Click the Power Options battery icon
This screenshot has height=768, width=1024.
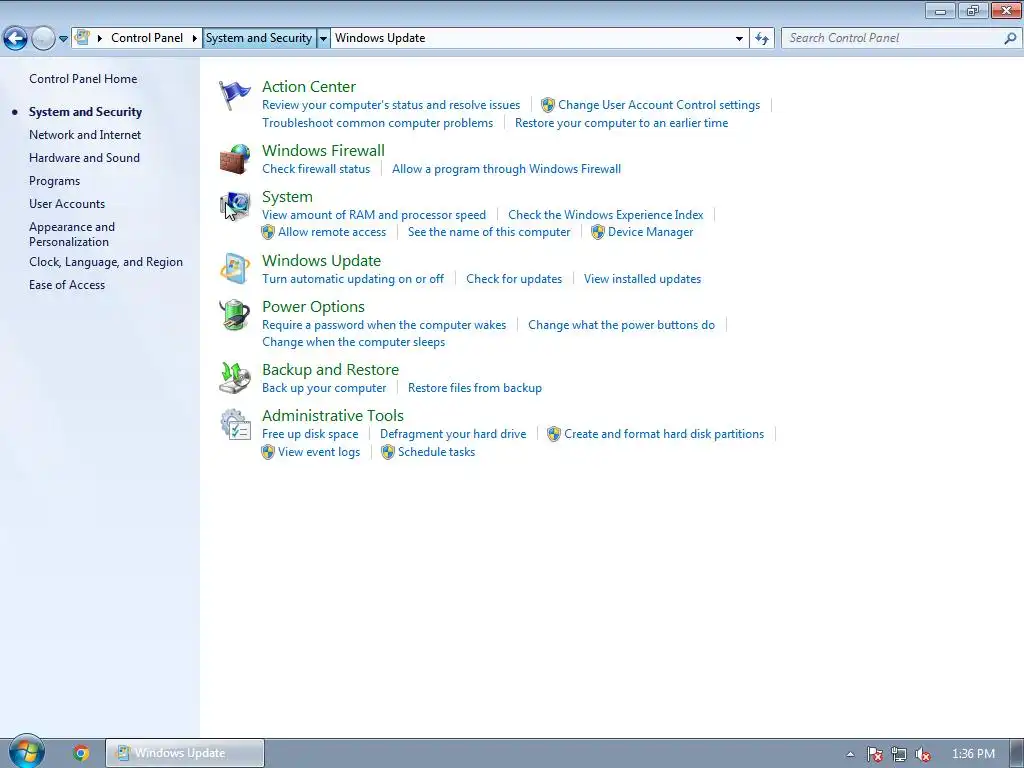point(234,315)
